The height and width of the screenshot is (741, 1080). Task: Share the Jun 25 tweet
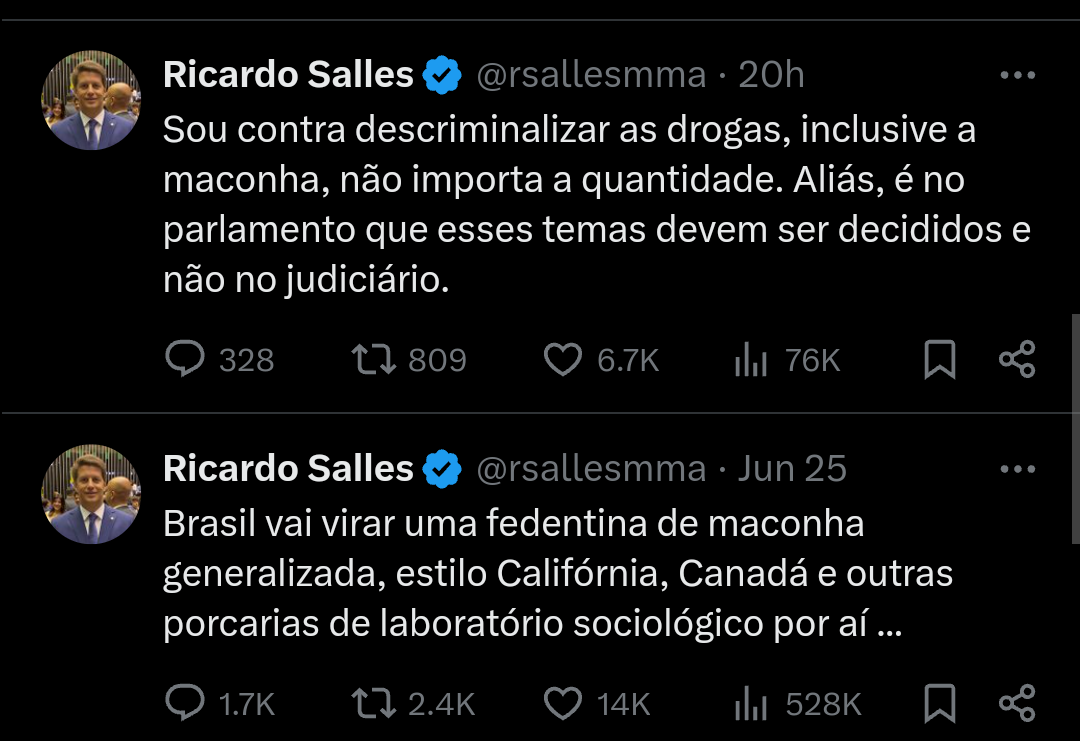[x=1017, y=703]
